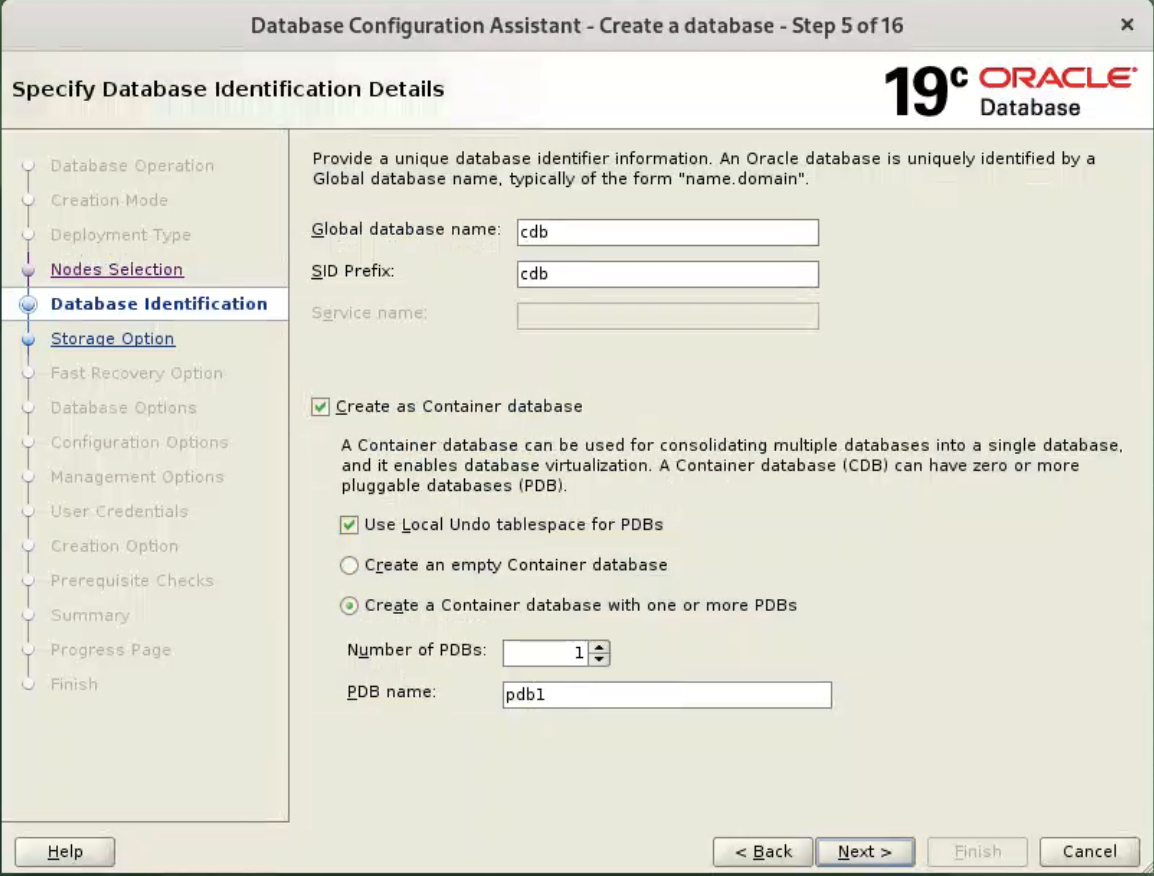Click the User Credentials step label
The width and height of the screenshot is (1154, 876).
(119, 512)
